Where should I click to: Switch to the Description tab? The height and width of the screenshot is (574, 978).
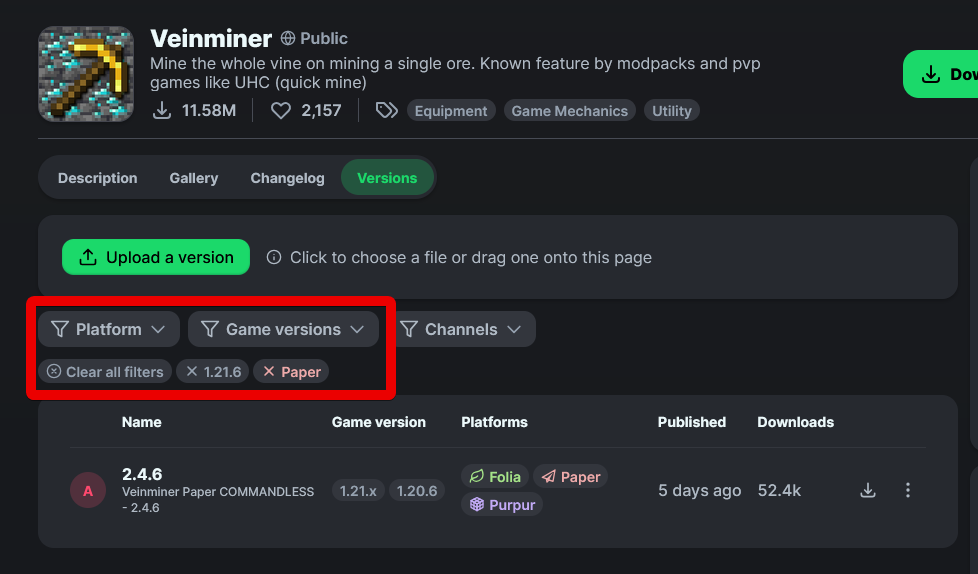(97, 178)
